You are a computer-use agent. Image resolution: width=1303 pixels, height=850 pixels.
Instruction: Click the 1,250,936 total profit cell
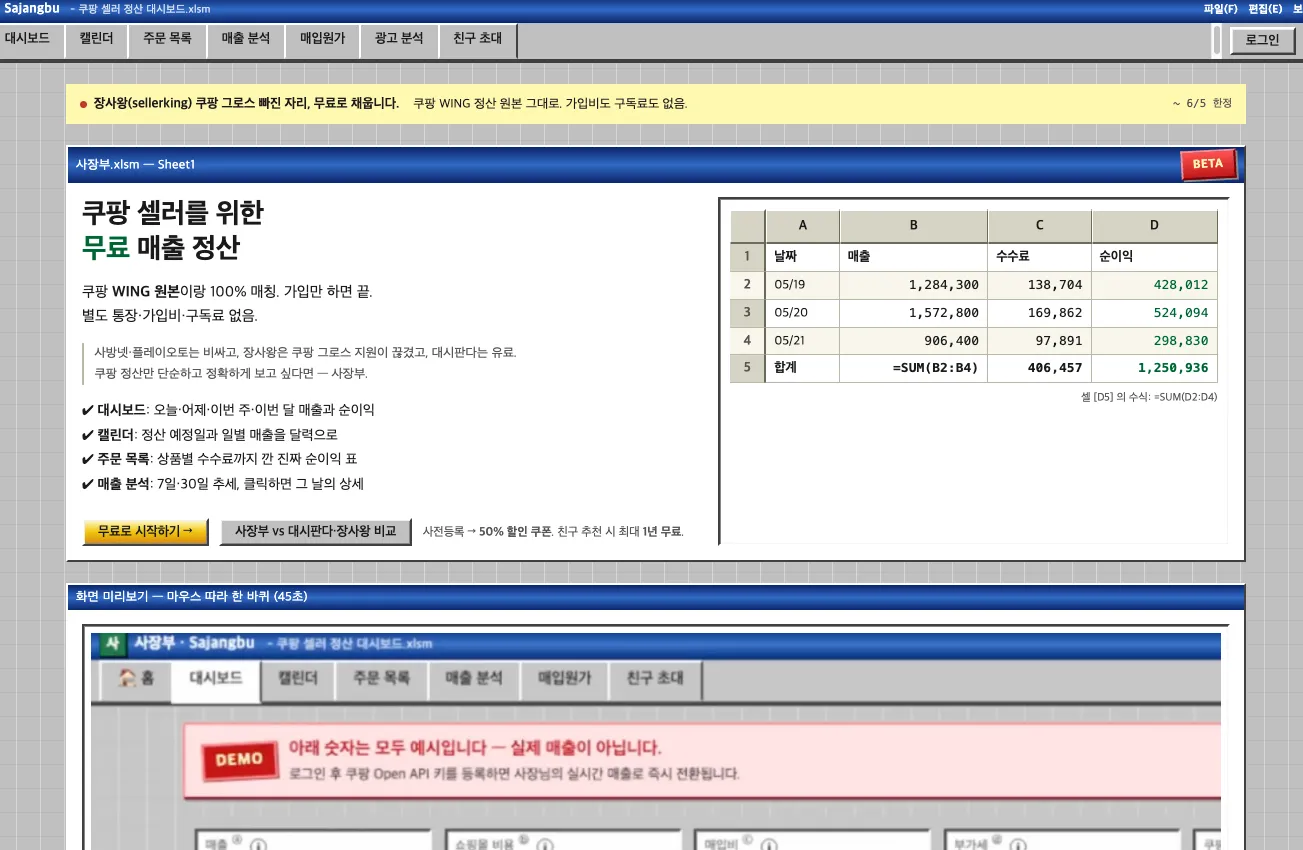click(x=1154, y=368)
